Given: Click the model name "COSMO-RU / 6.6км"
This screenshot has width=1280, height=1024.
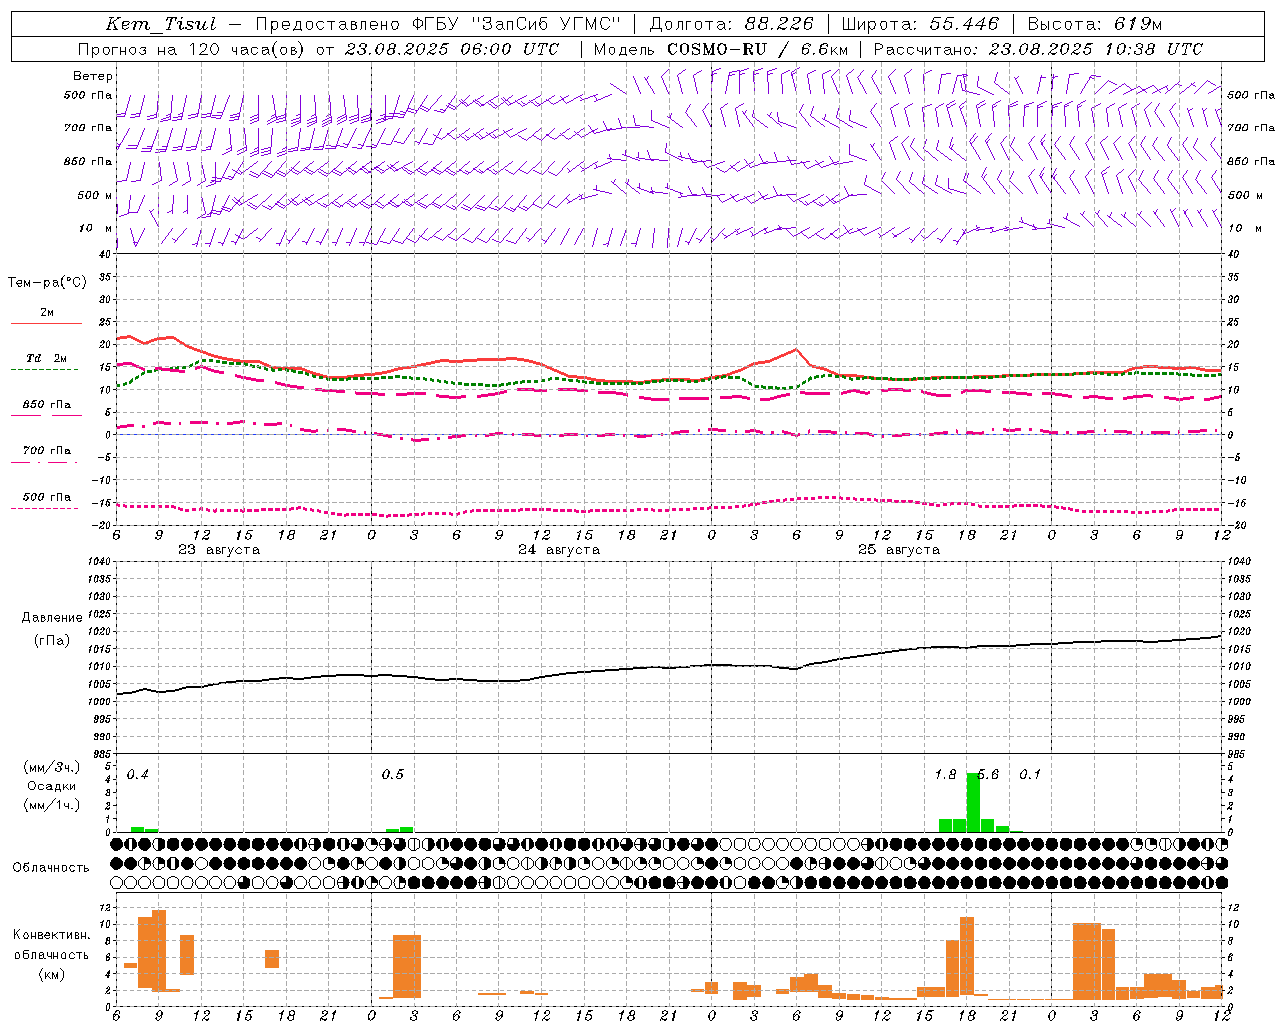Looking at the screenshot, I should click(758, 49).
